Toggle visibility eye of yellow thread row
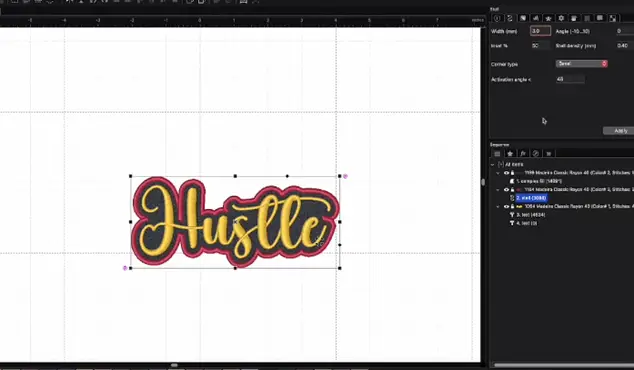 tap(506, 207)
